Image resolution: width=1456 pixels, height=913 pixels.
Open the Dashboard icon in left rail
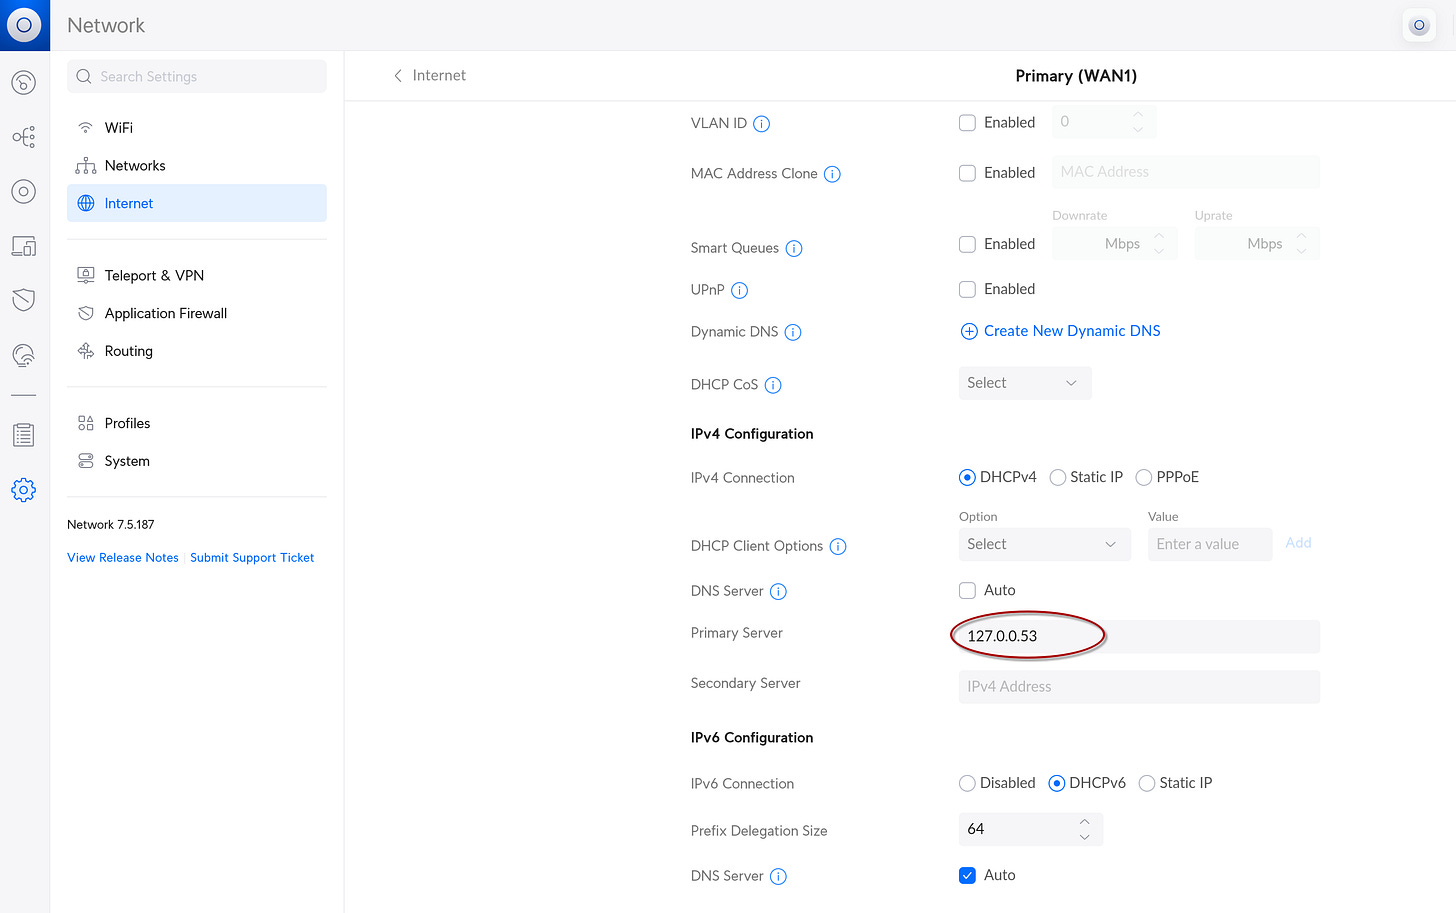[x=24, y=82]
